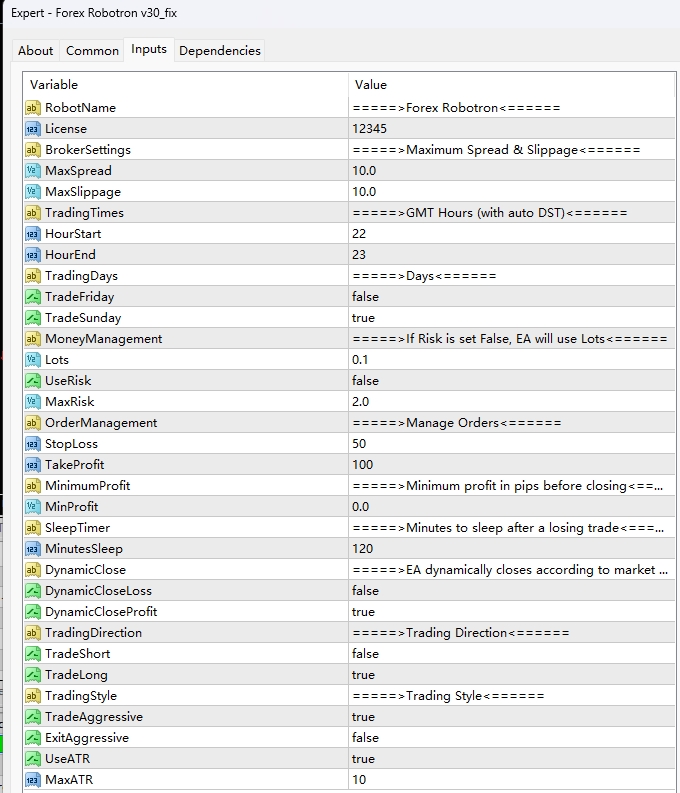This screenshot has height=793, width=680.
Task: Click the double icon beside MinProfit
Action: coord(32,507)
